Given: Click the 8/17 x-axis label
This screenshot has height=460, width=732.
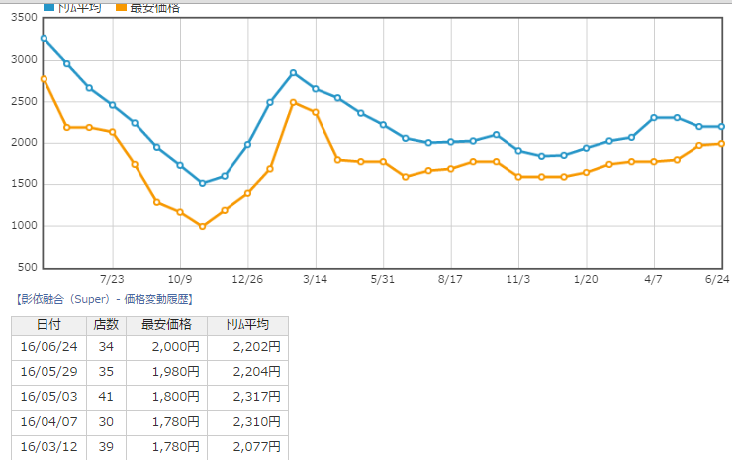Looking at the screenshot, I should [x=450, y=280].
